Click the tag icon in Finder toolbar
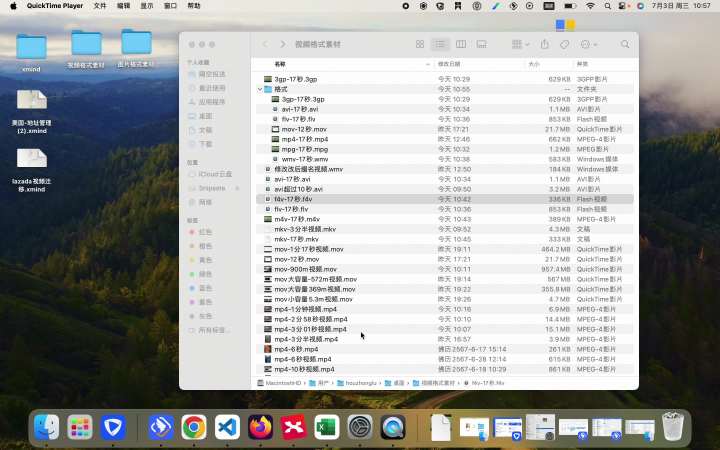This screenshot has width=720, height=450. click(564, 44)
